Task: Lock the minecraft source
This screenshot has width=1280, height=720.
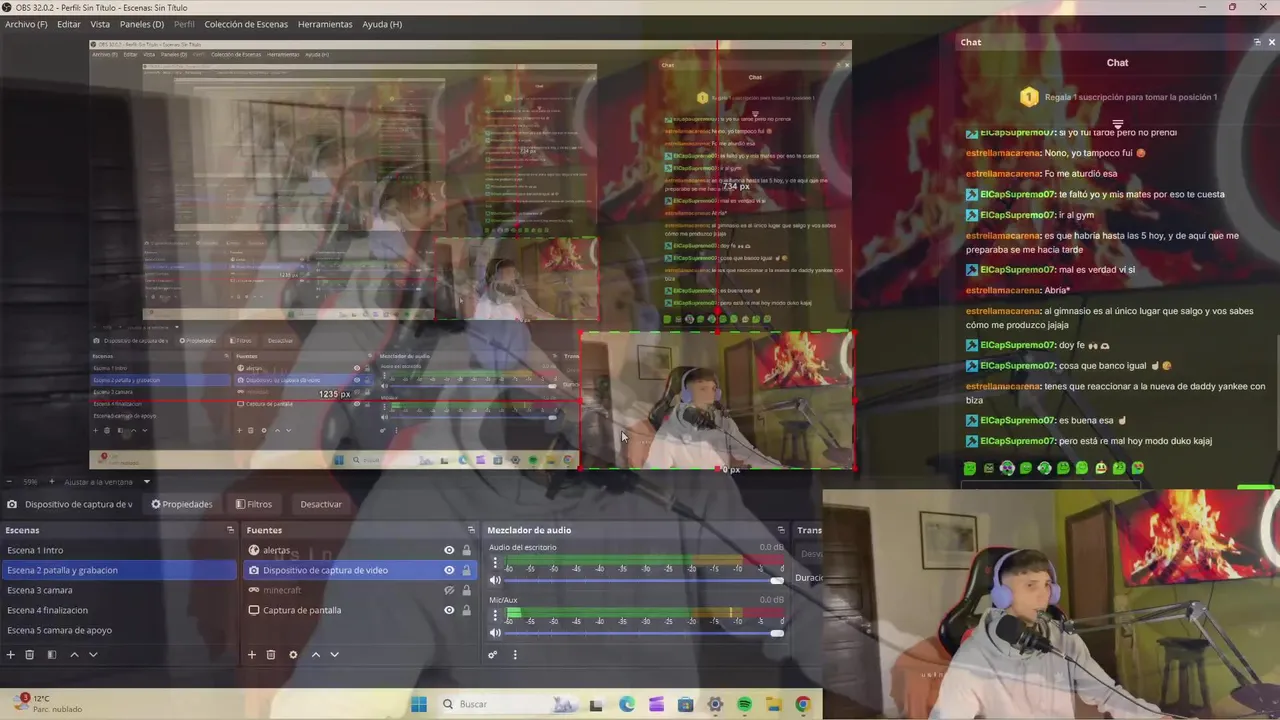Action: (466, 590)
